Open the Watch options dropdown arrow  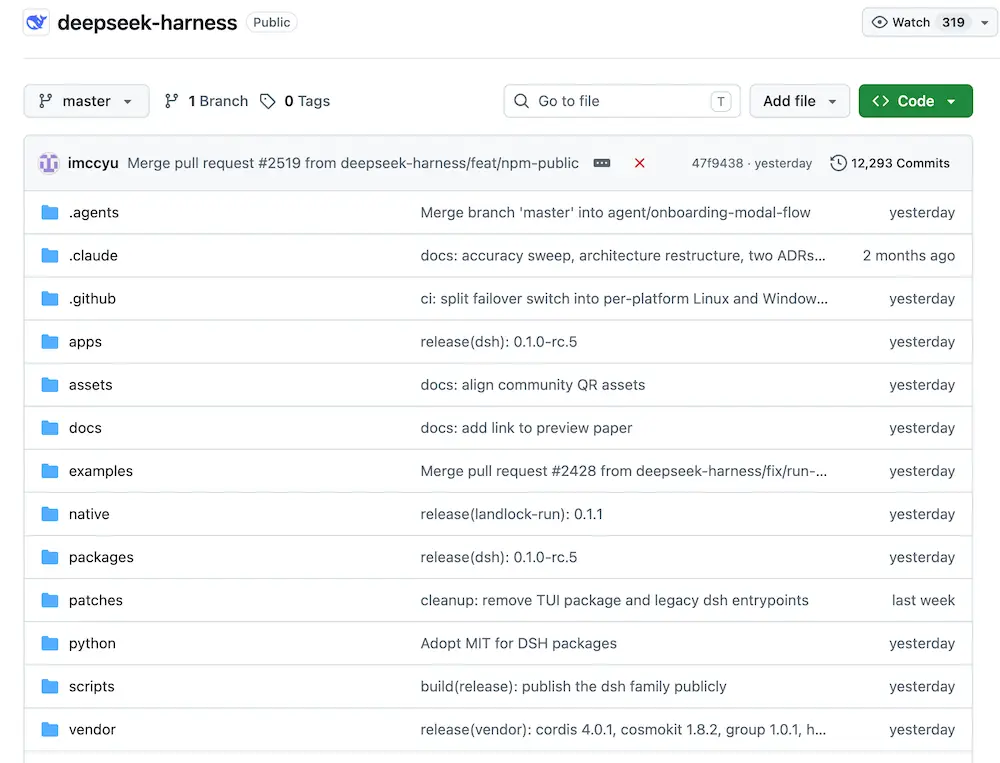pyautogui.click(x=985, y=23)
